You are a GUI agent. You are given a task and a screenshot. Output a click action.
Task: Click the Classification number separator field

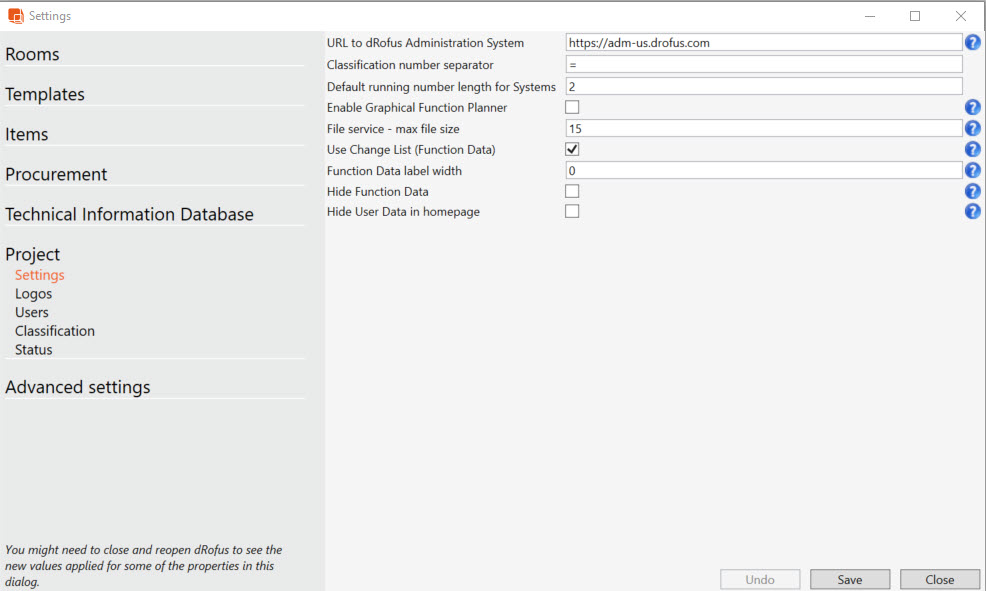(x=763, y=65)
